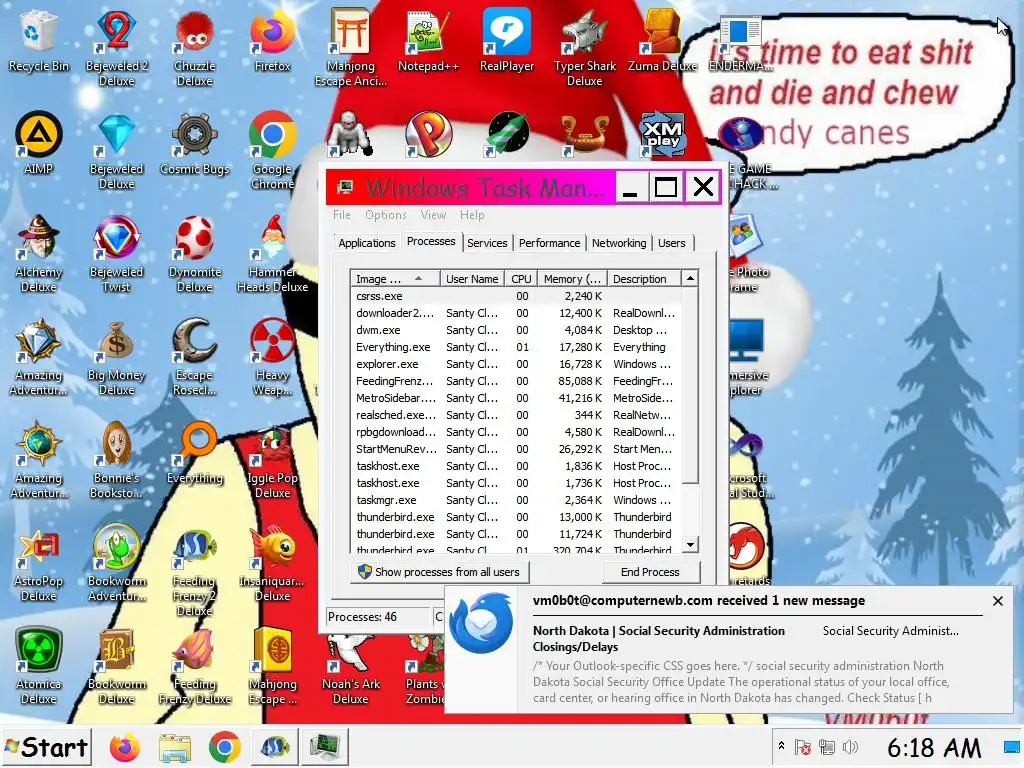The image size is (1024, 768).
Task: Show hidden system tray icons
Action: (781, 746)
